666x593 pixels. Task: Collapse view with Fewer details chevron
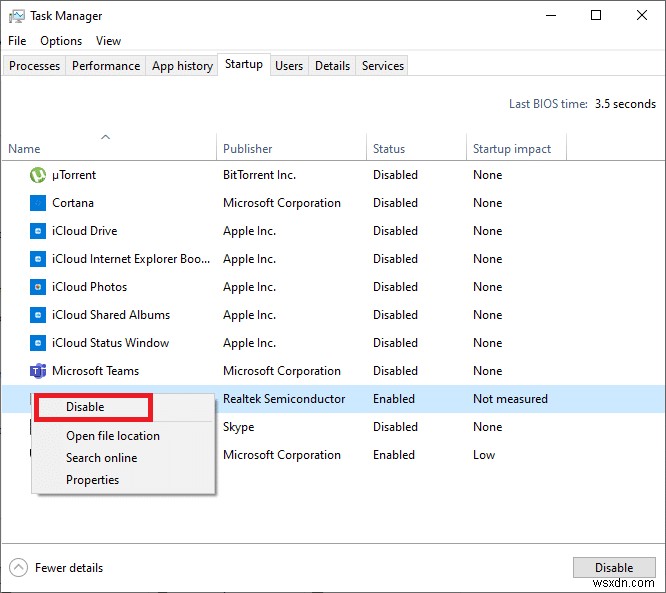[x=17, y=567]
